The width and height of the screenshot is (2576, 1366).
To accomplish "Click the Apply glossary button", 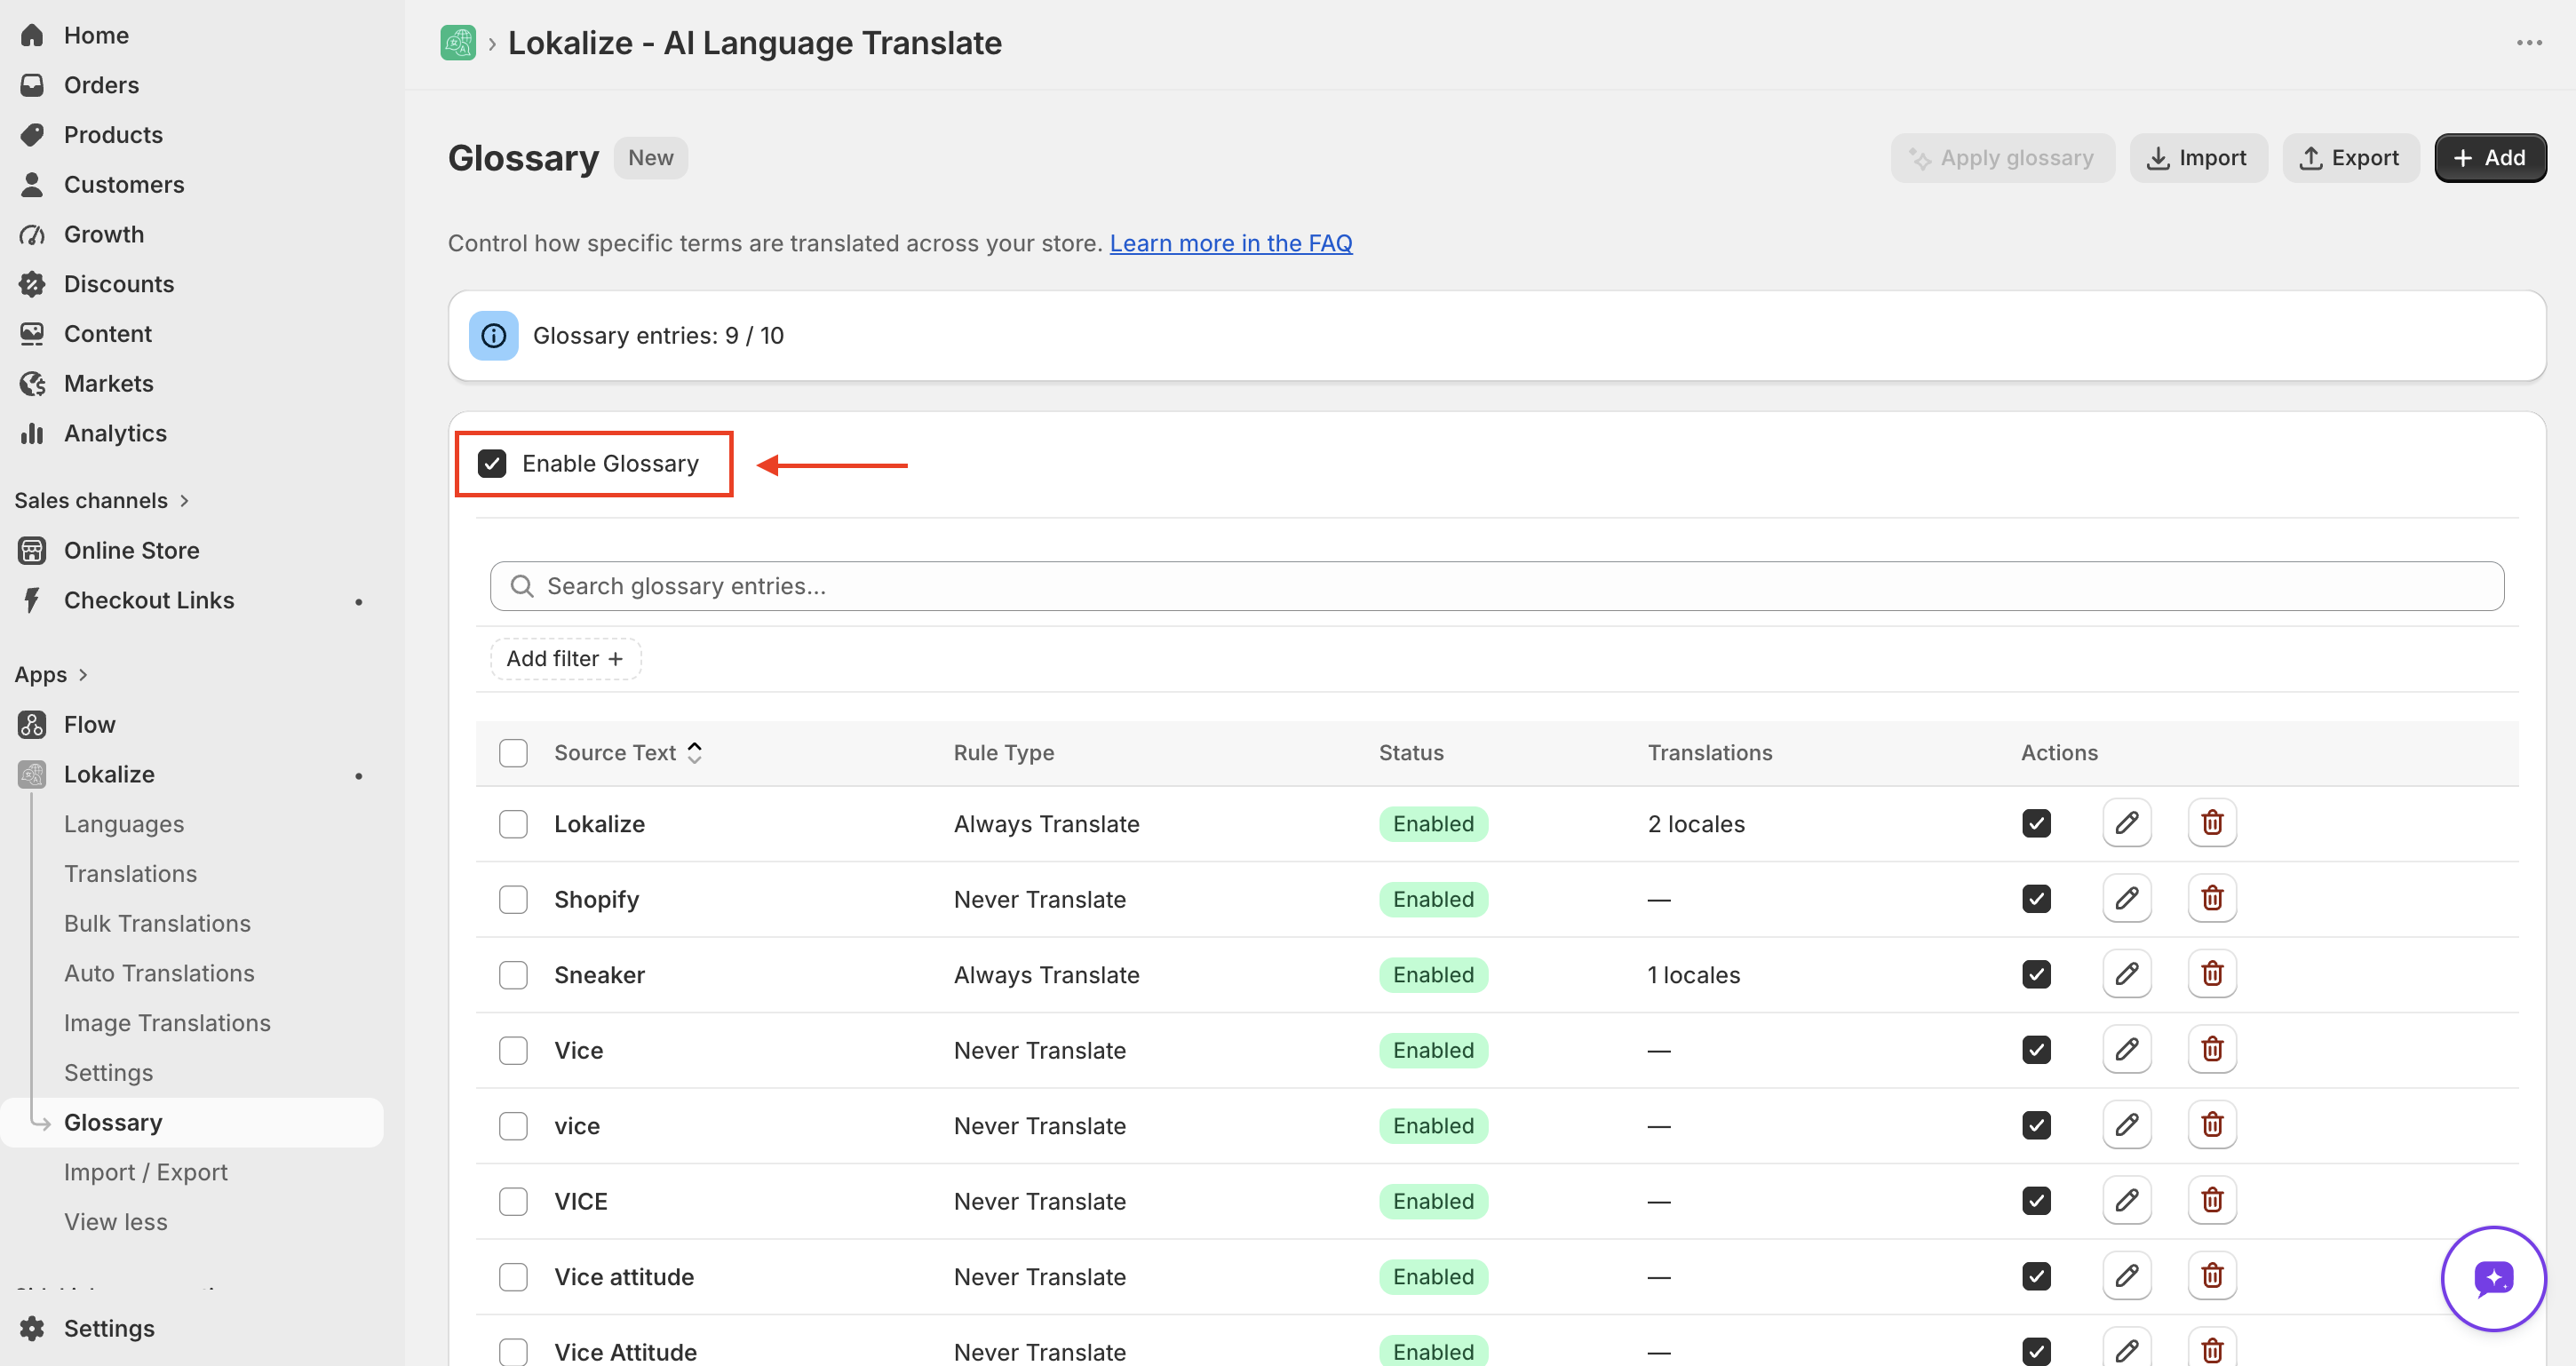I will point(2002,158).
